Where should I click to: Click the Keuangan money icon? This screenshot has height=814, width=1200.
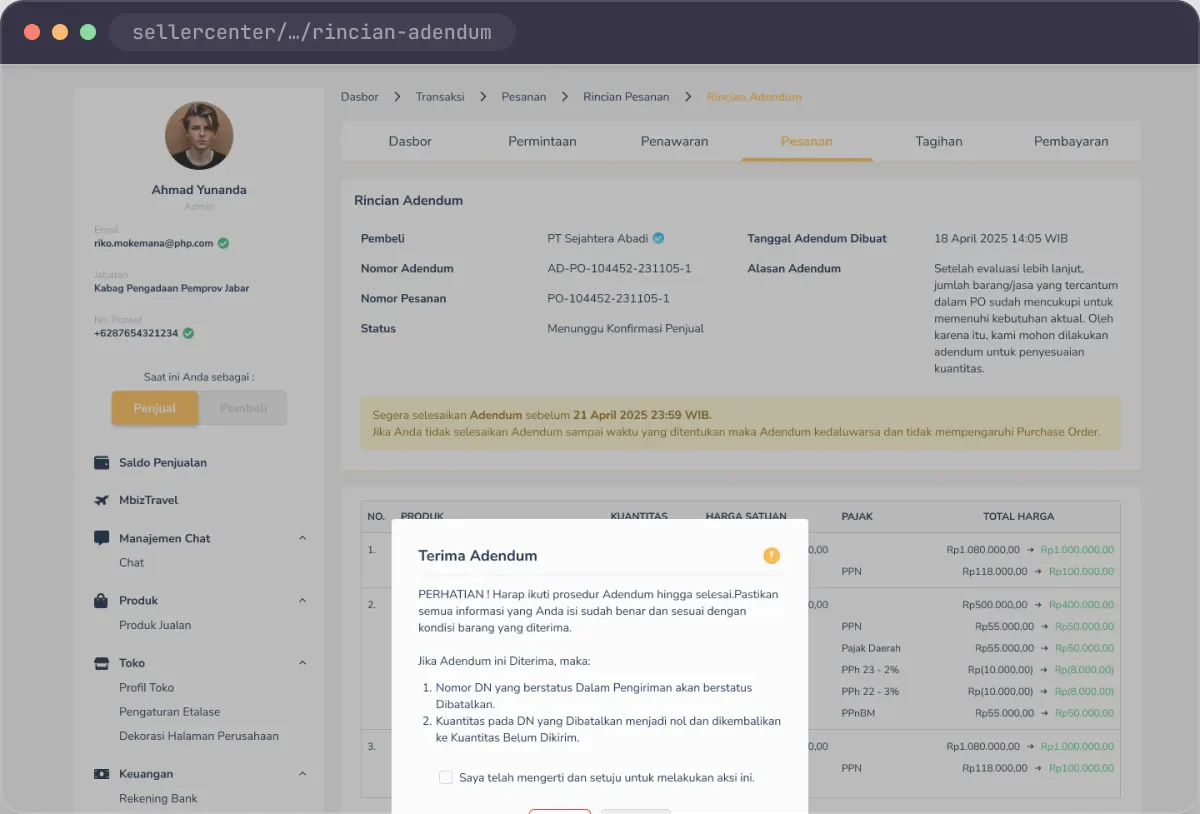[x=101, y=774]
